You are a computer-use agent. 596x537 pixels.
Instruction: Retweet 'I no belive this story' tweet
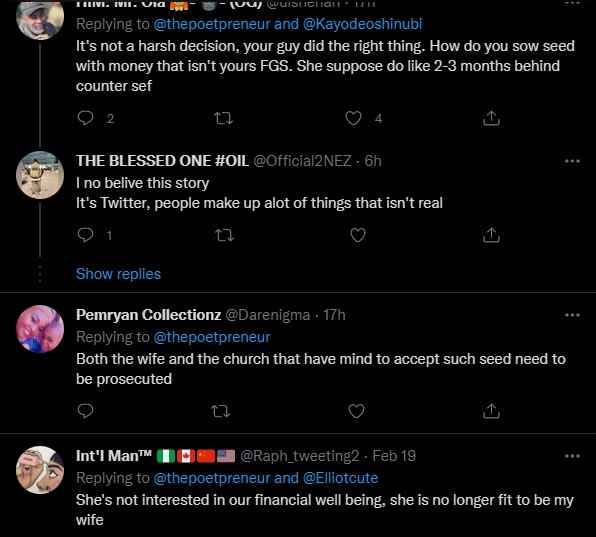tap(224, 235)
